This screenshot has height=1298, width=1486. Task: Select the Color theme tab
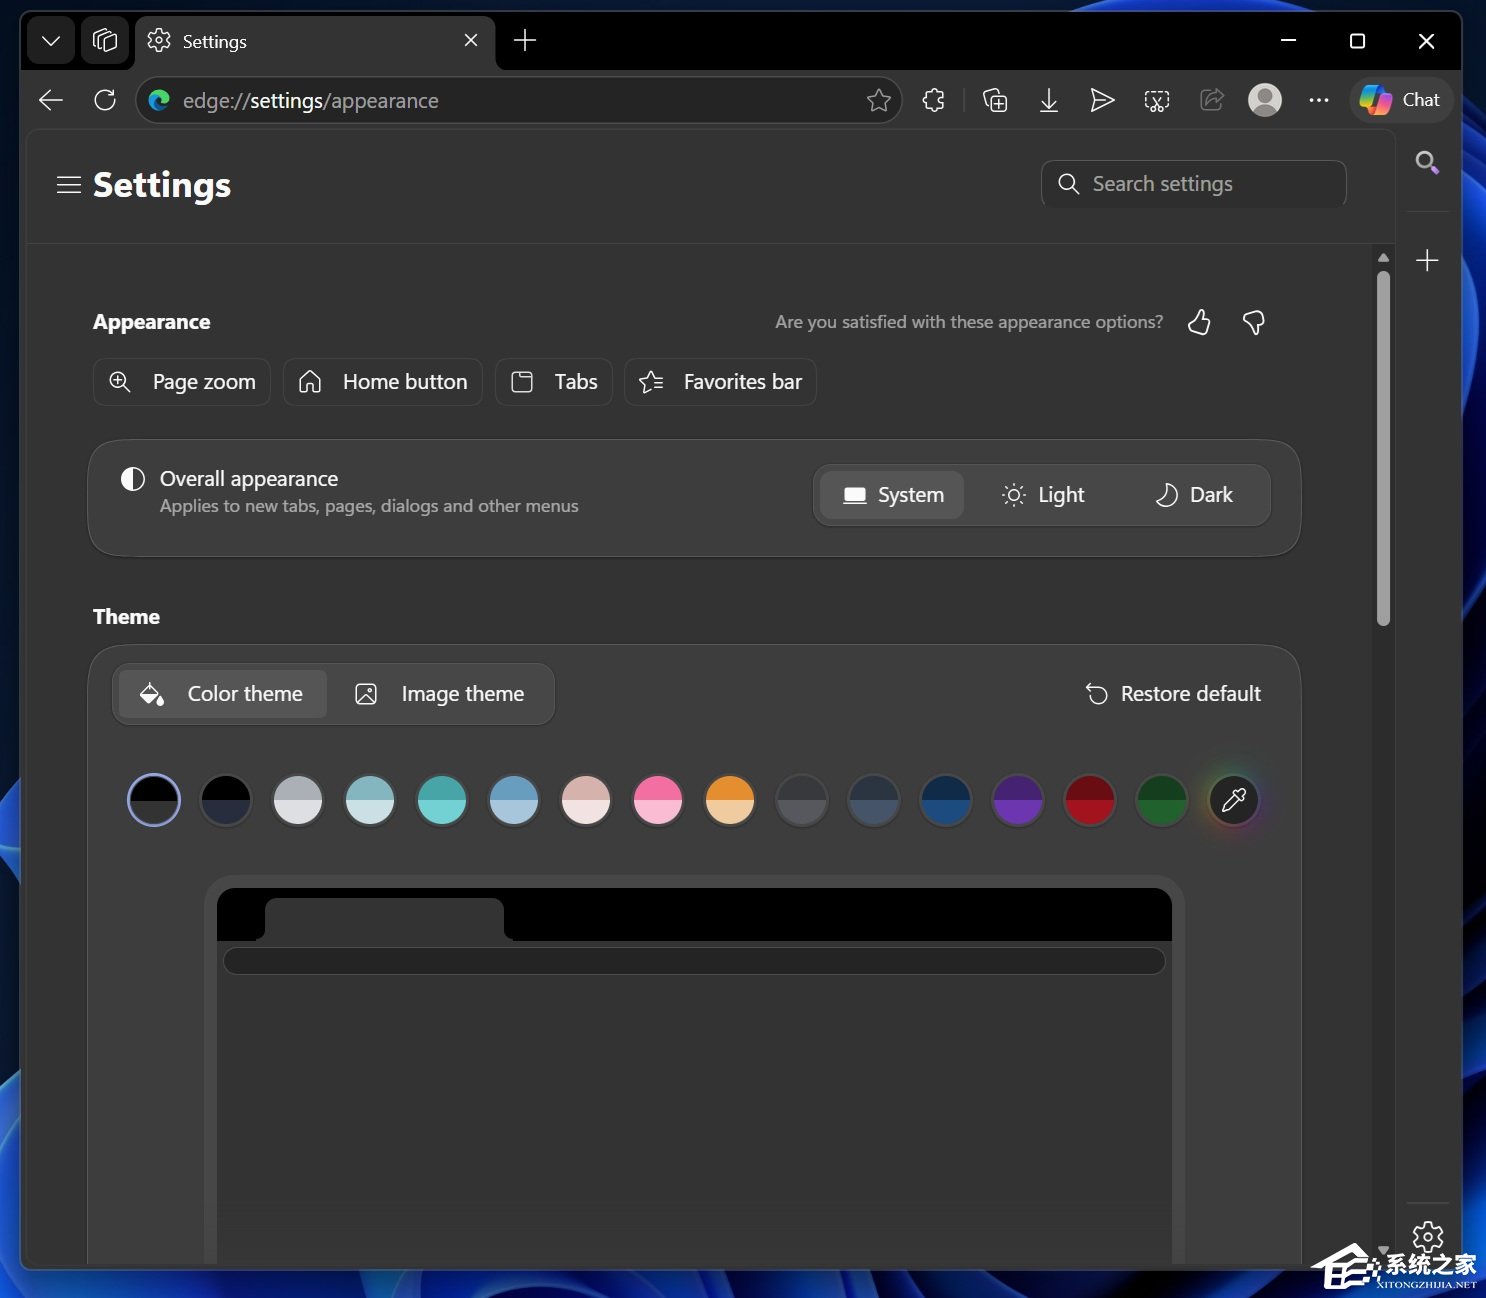223,694
